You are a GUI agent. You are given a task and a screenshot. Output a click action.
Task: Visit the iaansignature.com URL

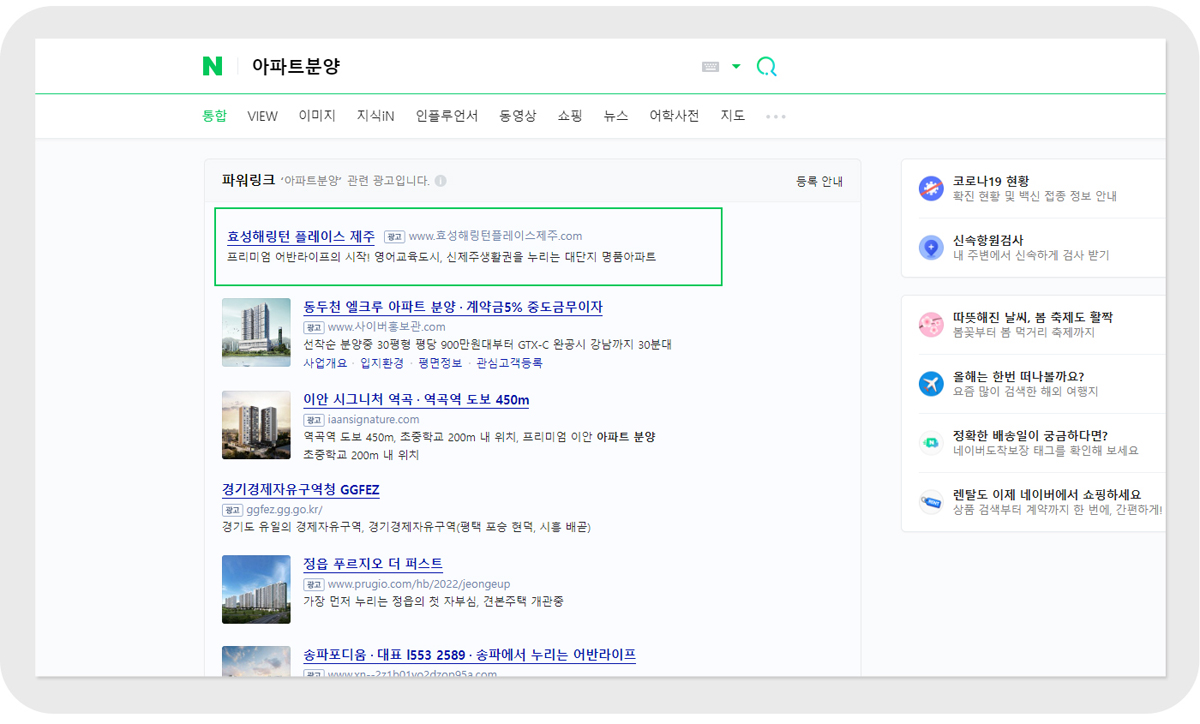coord(374,420)
